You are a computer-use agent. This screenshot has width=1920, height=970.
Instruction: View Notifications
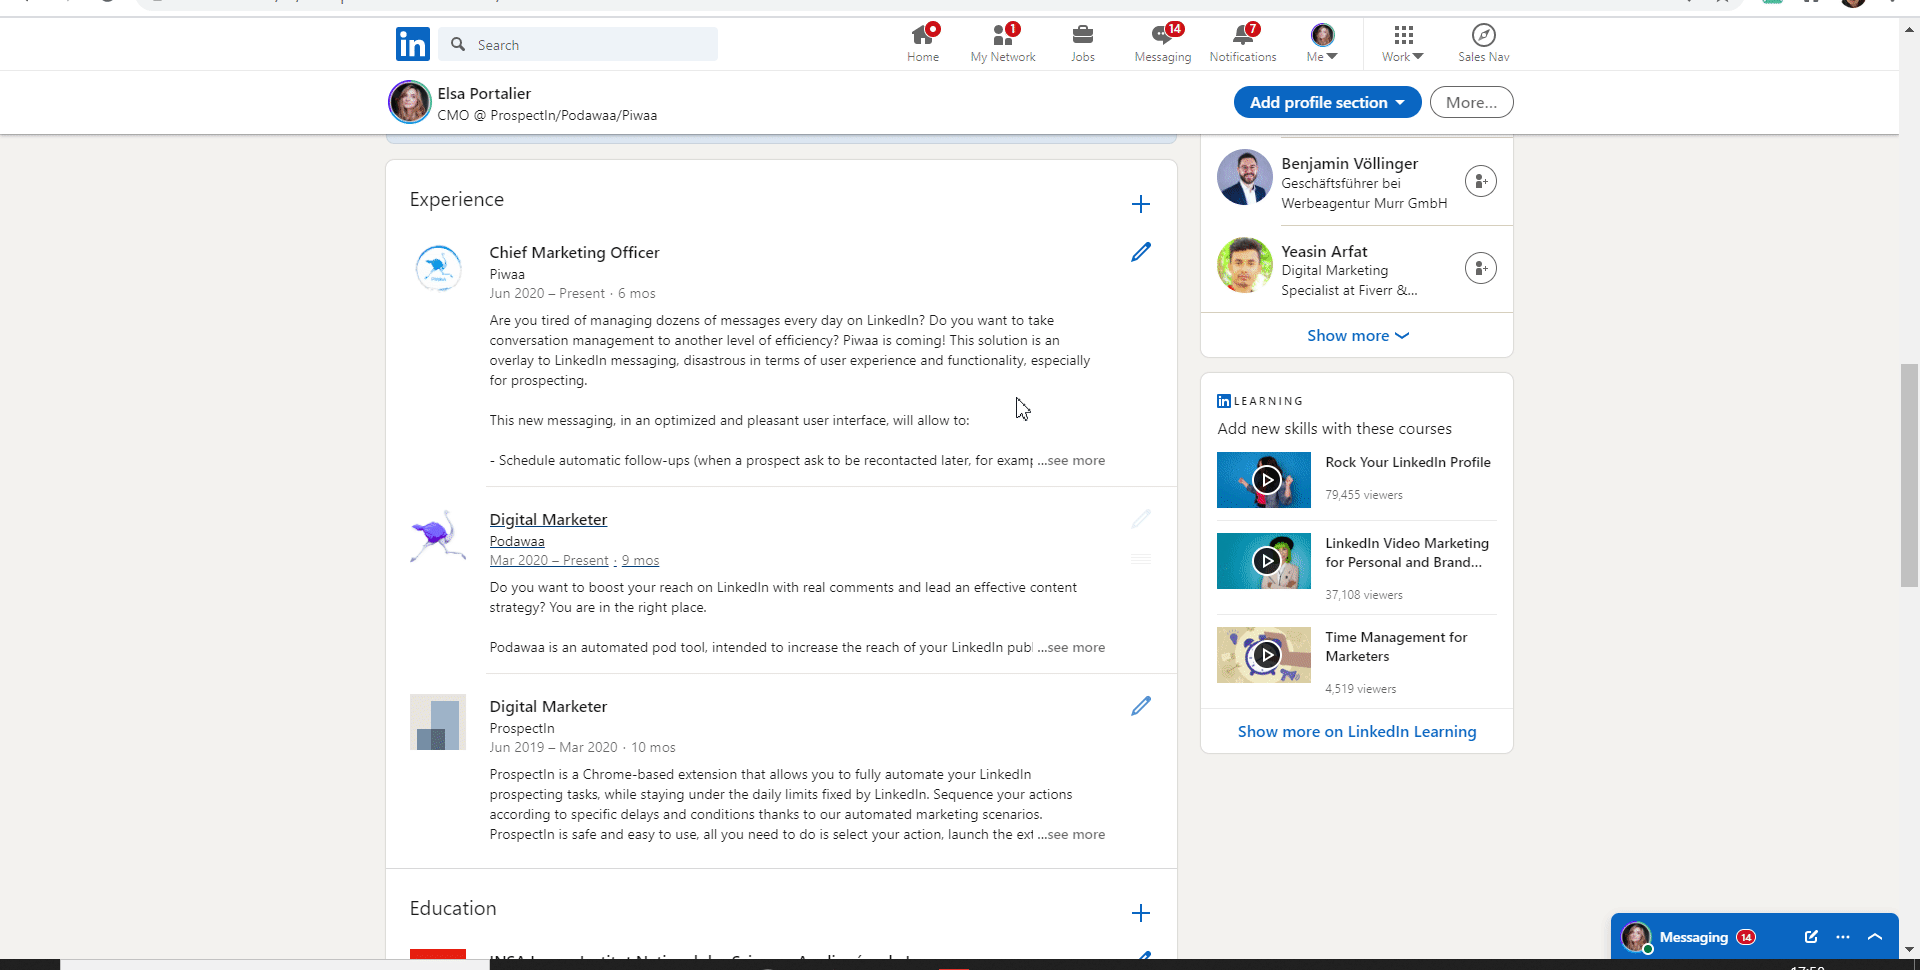1243,44
